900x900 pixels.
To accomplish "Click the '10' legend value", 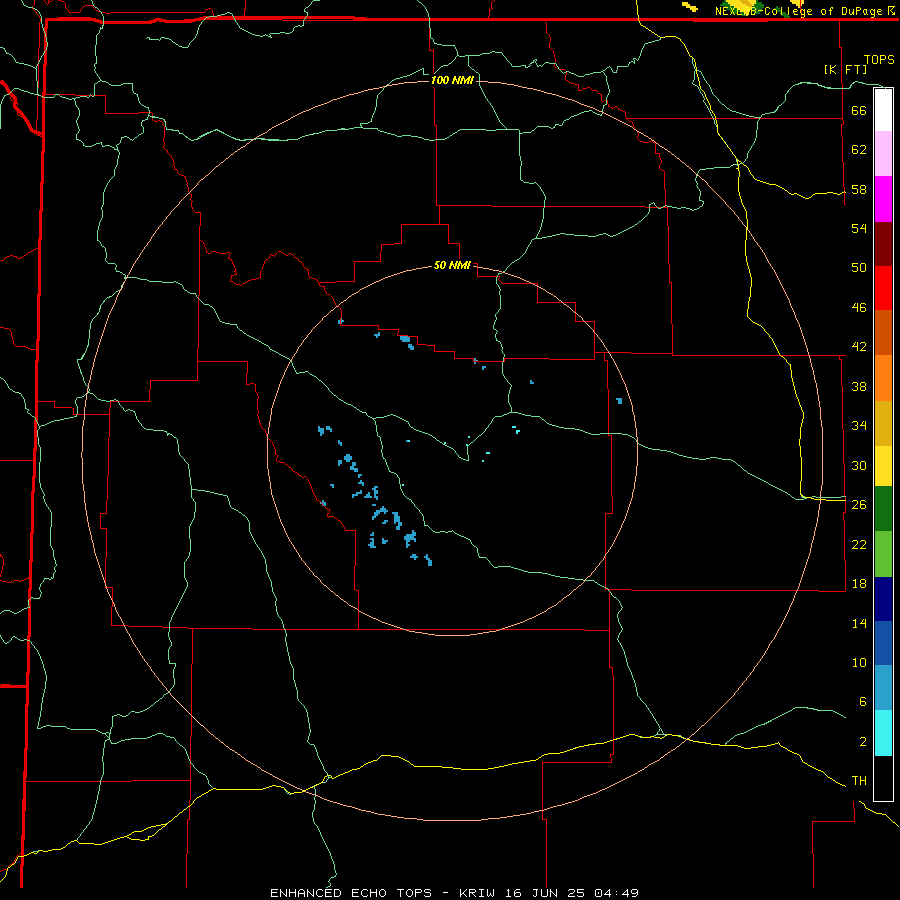I will [859, 662].
